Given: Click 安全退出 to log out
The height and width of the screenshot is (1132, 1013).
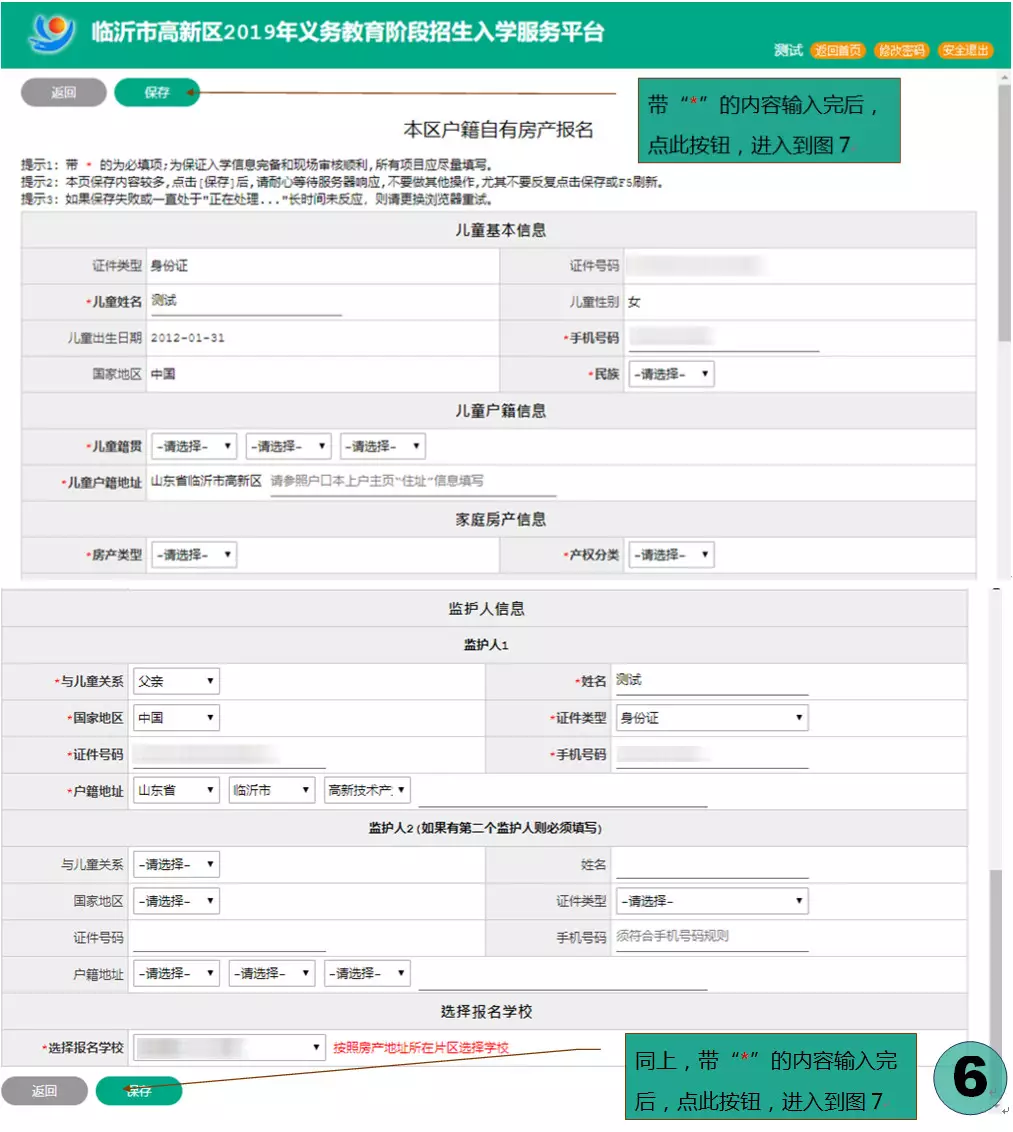Looking at the screenshot, I should point(965,50).
